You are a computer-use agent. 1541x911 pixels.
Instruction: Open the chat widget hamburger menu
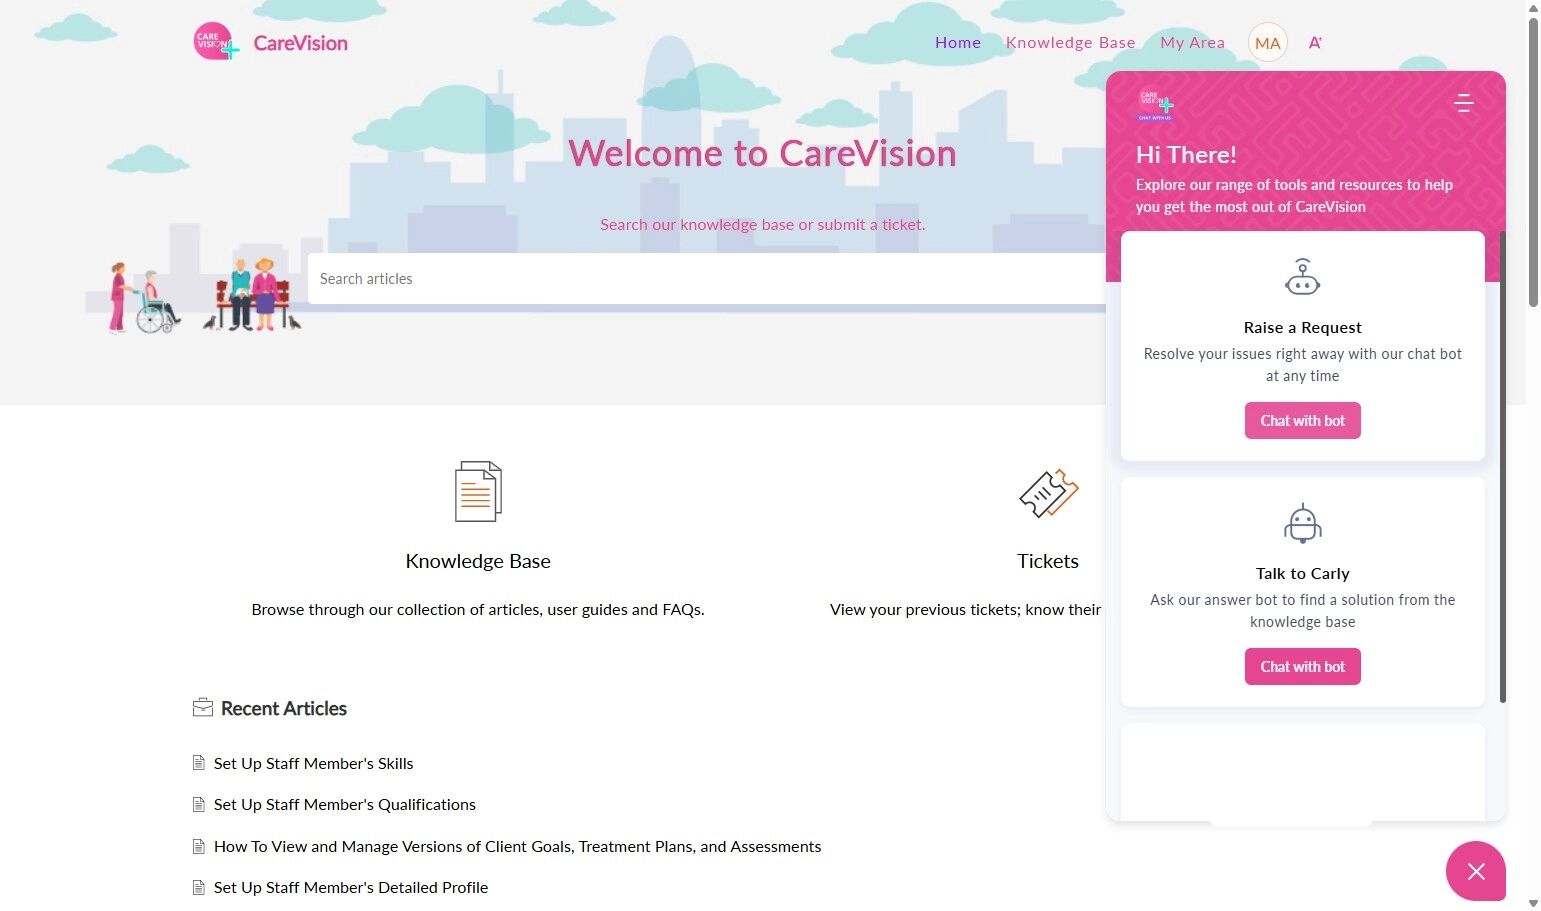(1464, 103)
